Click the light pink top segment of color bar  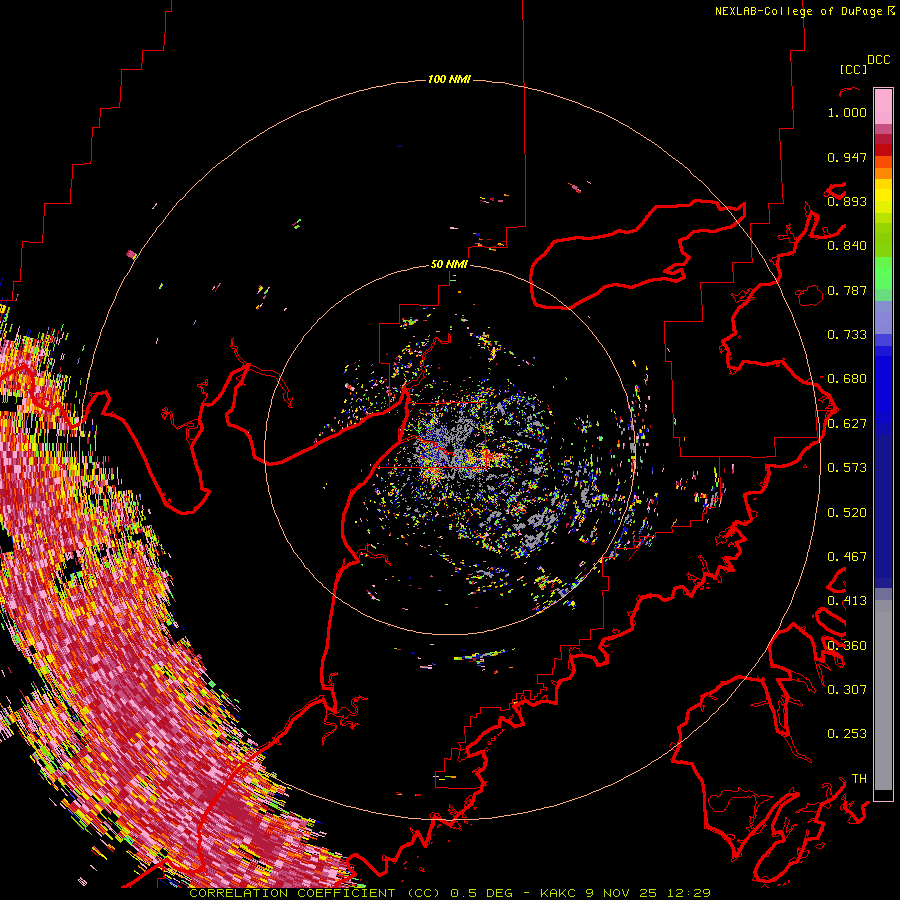click(883, 107)
